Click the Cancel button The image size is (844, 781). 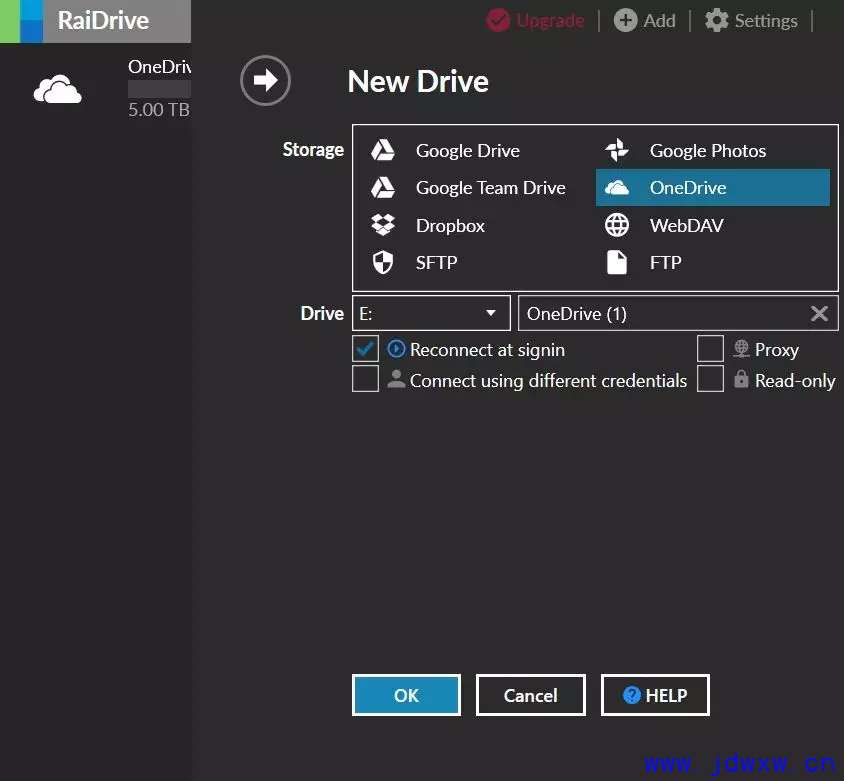531,695
